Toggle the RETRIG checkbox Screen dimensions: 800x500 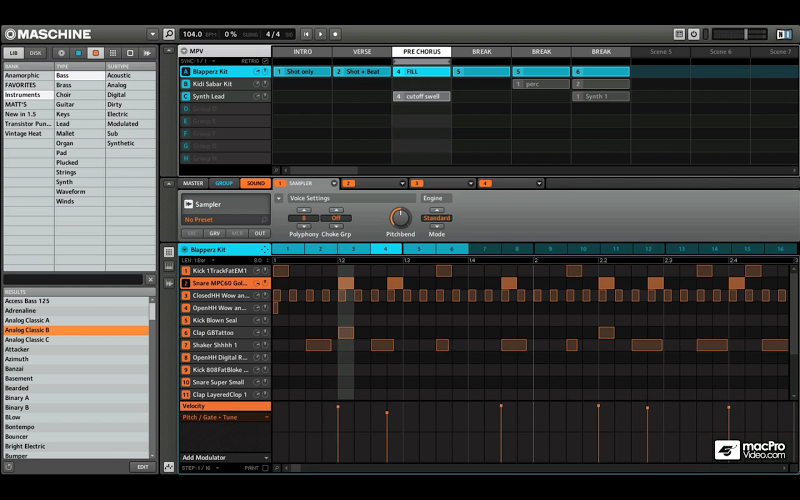coord(266,61)
